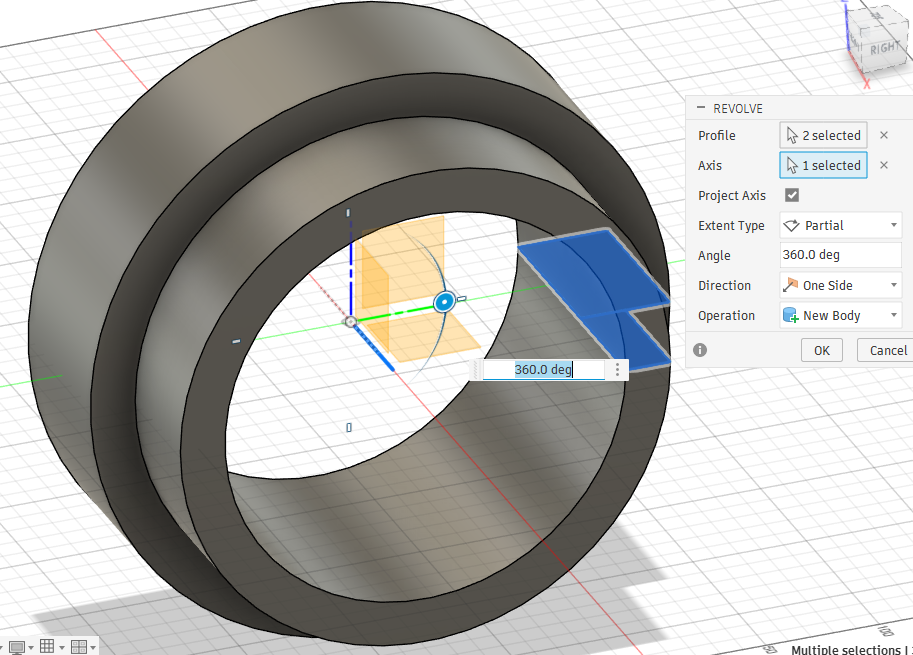Viewport: 913px width, 655px height.
Task: Click the Profile '2 selected' selector
Action: (823, 135)
